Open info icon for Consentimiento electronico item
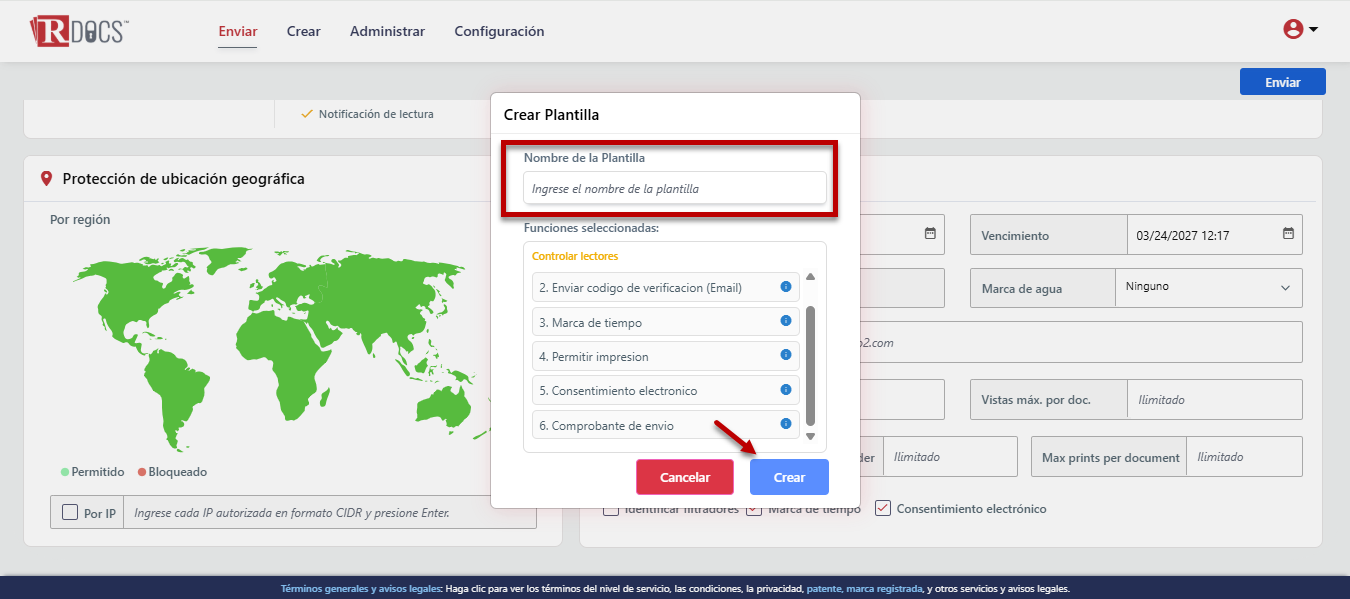 786,389
